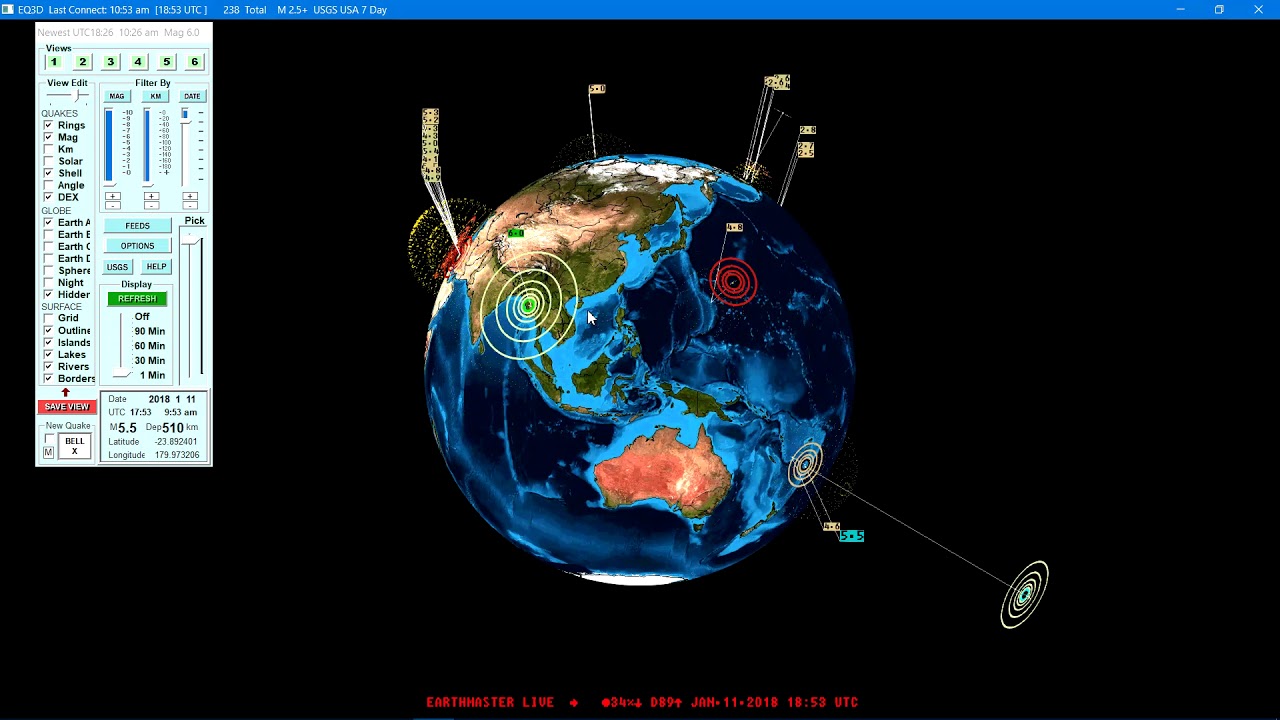The width and height of the screenshot is (1280, 720).
Task: Click the green REFRESH button
Action: coord(137,299)
